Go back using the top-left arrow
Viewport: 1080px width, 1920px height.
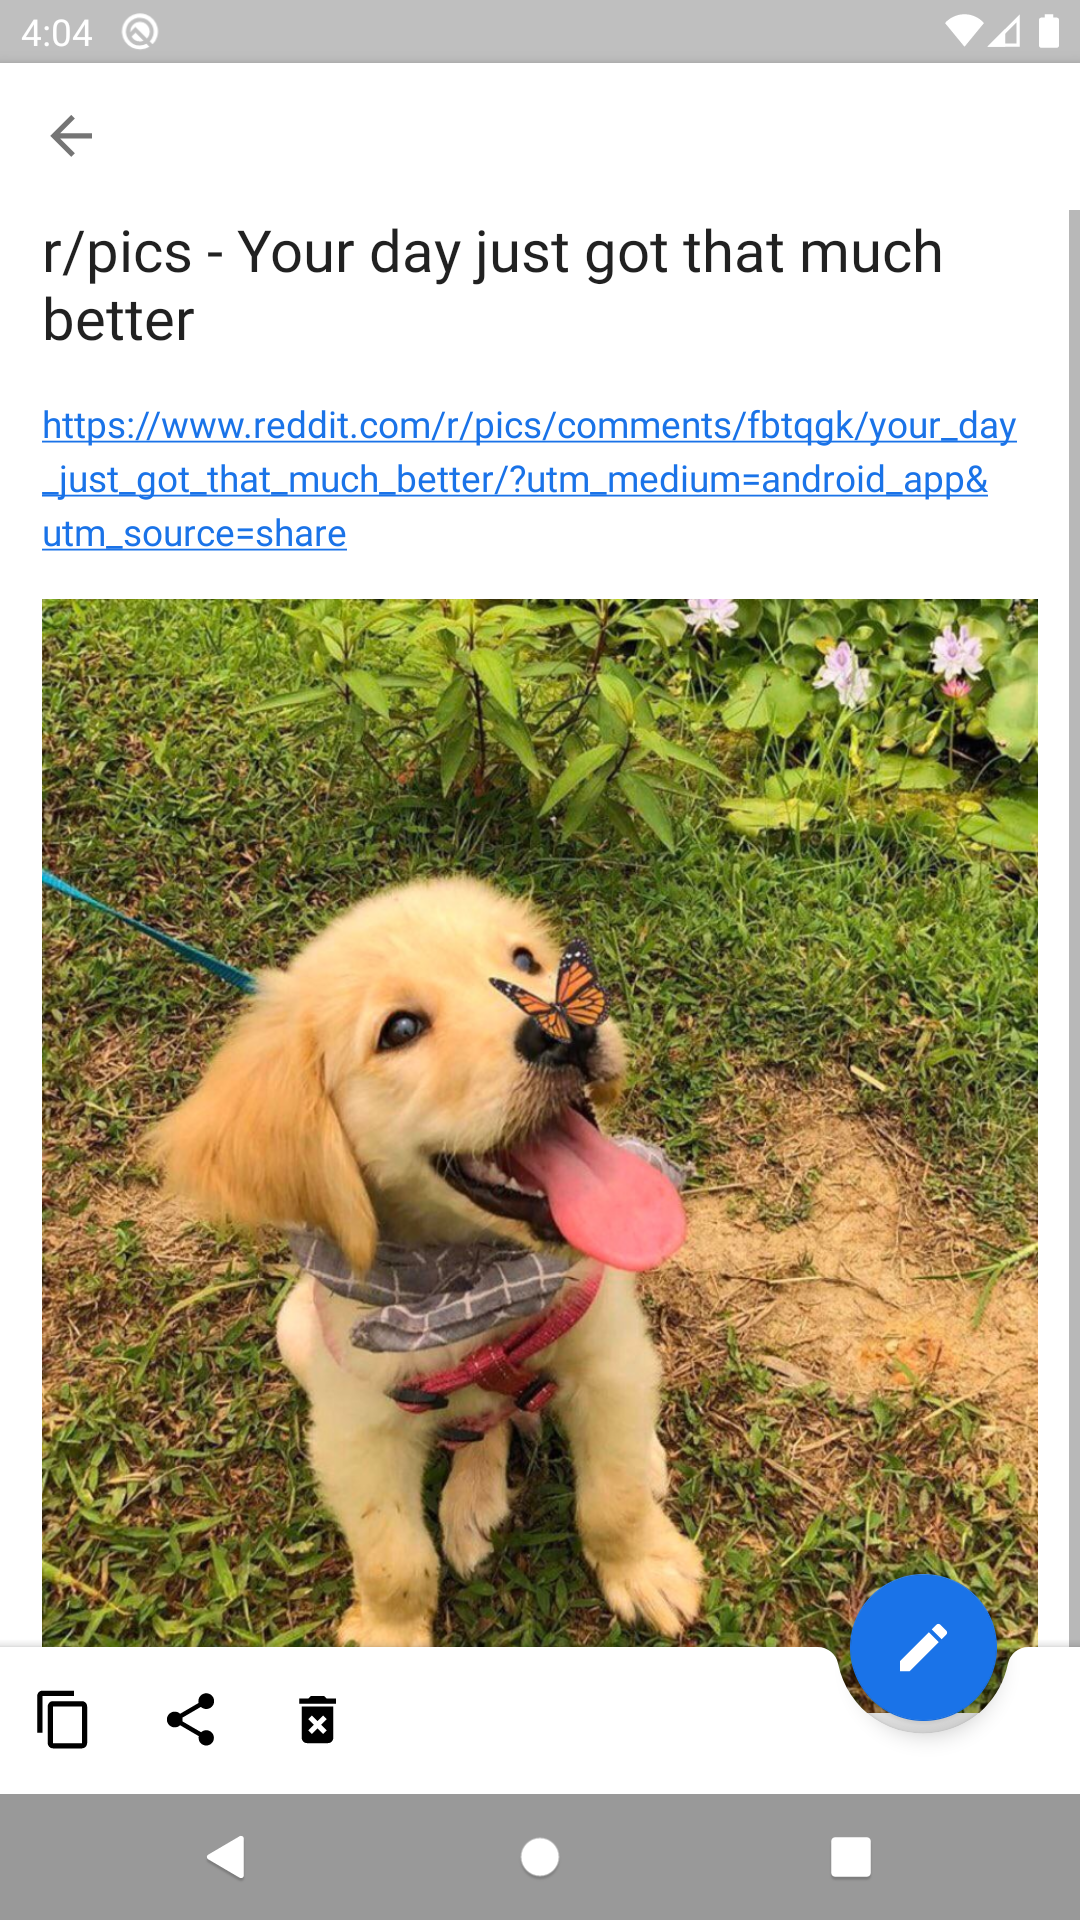71,136
